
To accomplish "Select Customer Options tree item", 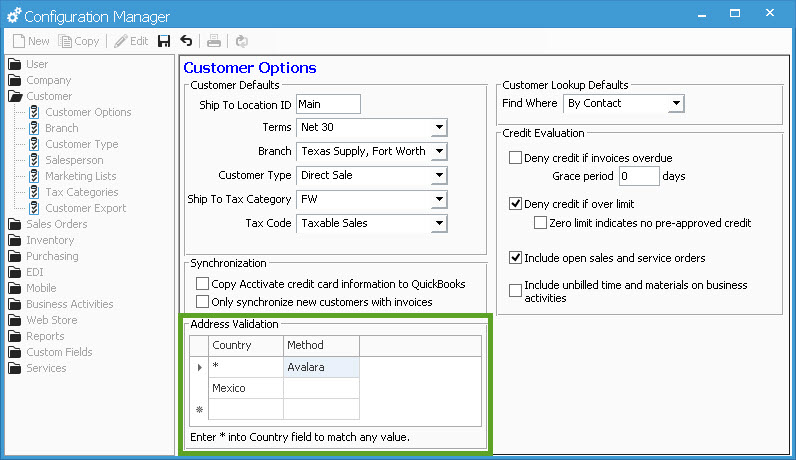I will click(x=80, y=112).
